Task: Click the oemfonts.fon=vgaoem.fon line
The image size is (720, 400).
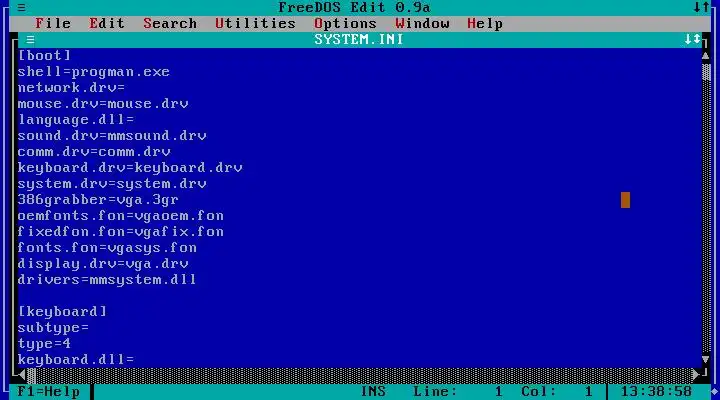Action: click(x=121, y=216)
